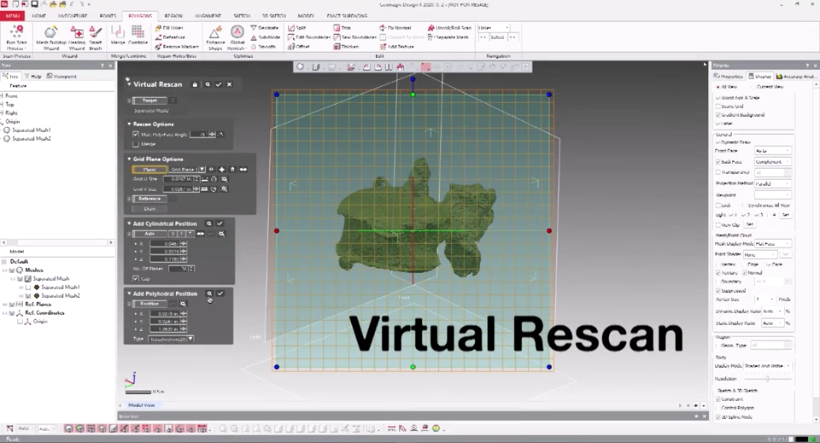Run the Global Remesh tool

(237, 37)
